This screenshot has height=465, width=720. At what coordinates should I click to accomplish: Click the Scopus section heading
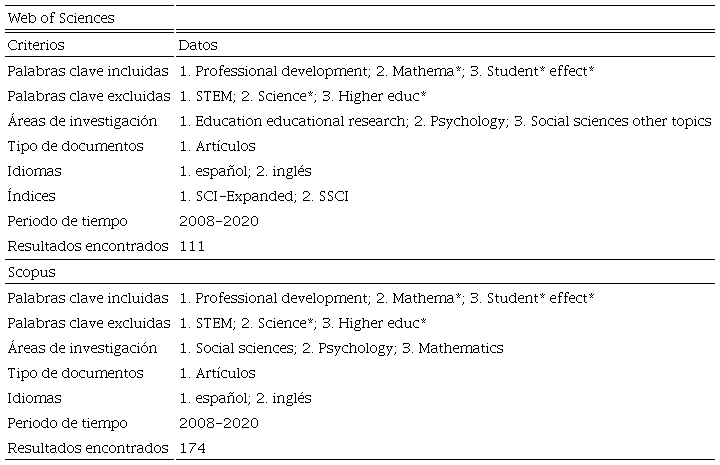(x=31, y=272)
